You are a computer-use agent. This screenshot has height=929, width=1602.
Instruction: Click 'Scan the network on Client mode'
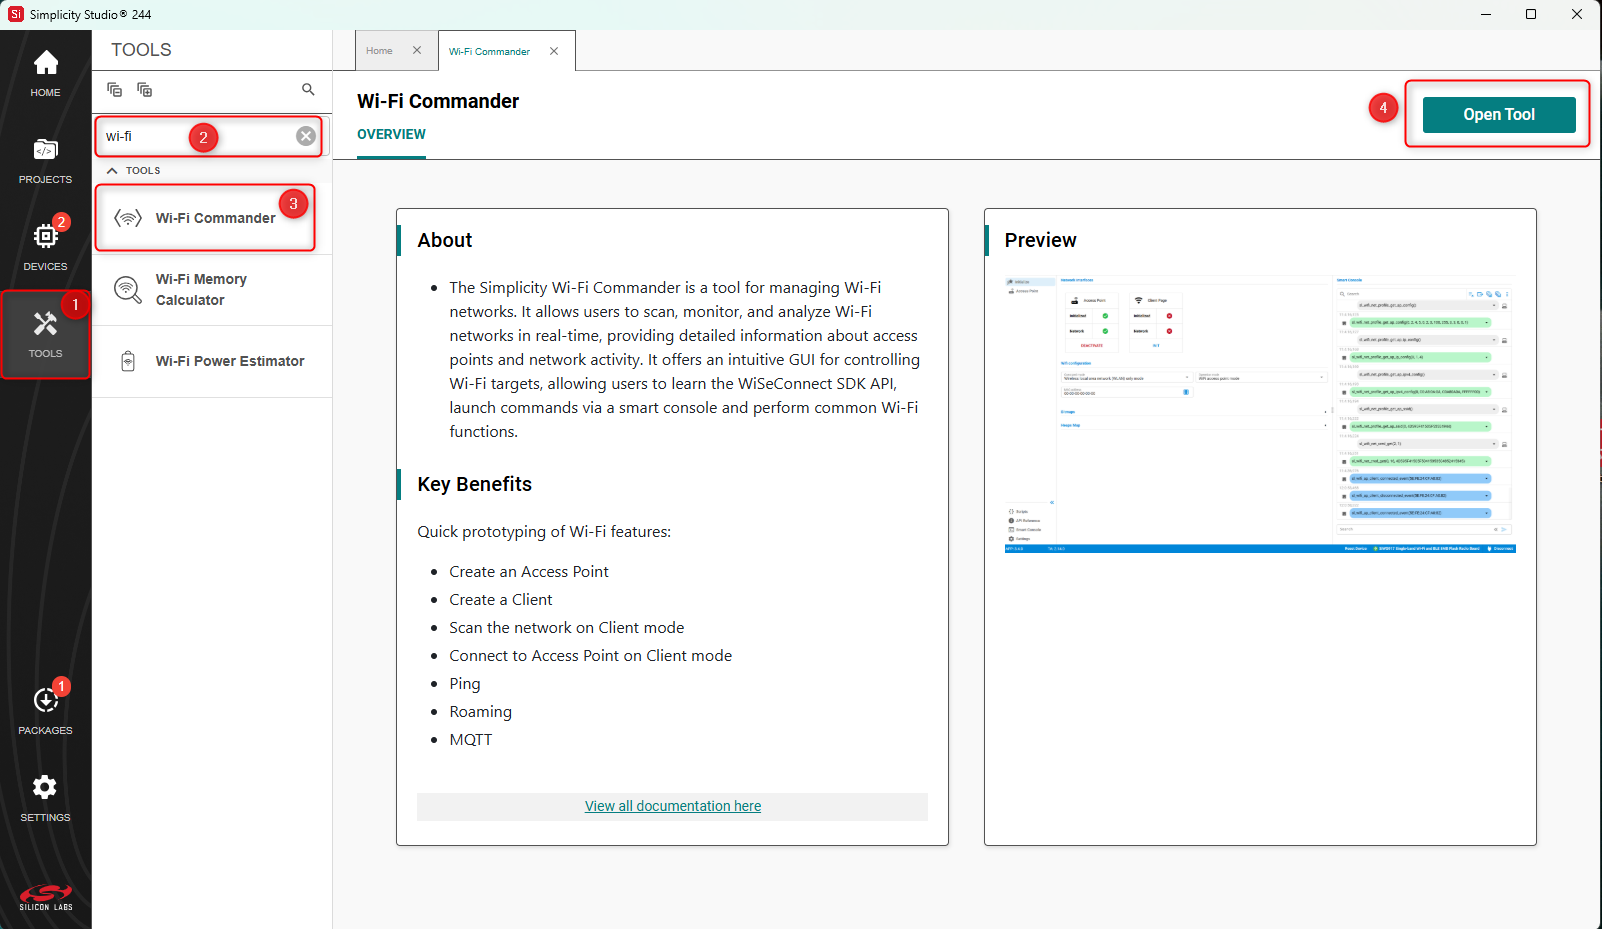(x=567, y=628)
